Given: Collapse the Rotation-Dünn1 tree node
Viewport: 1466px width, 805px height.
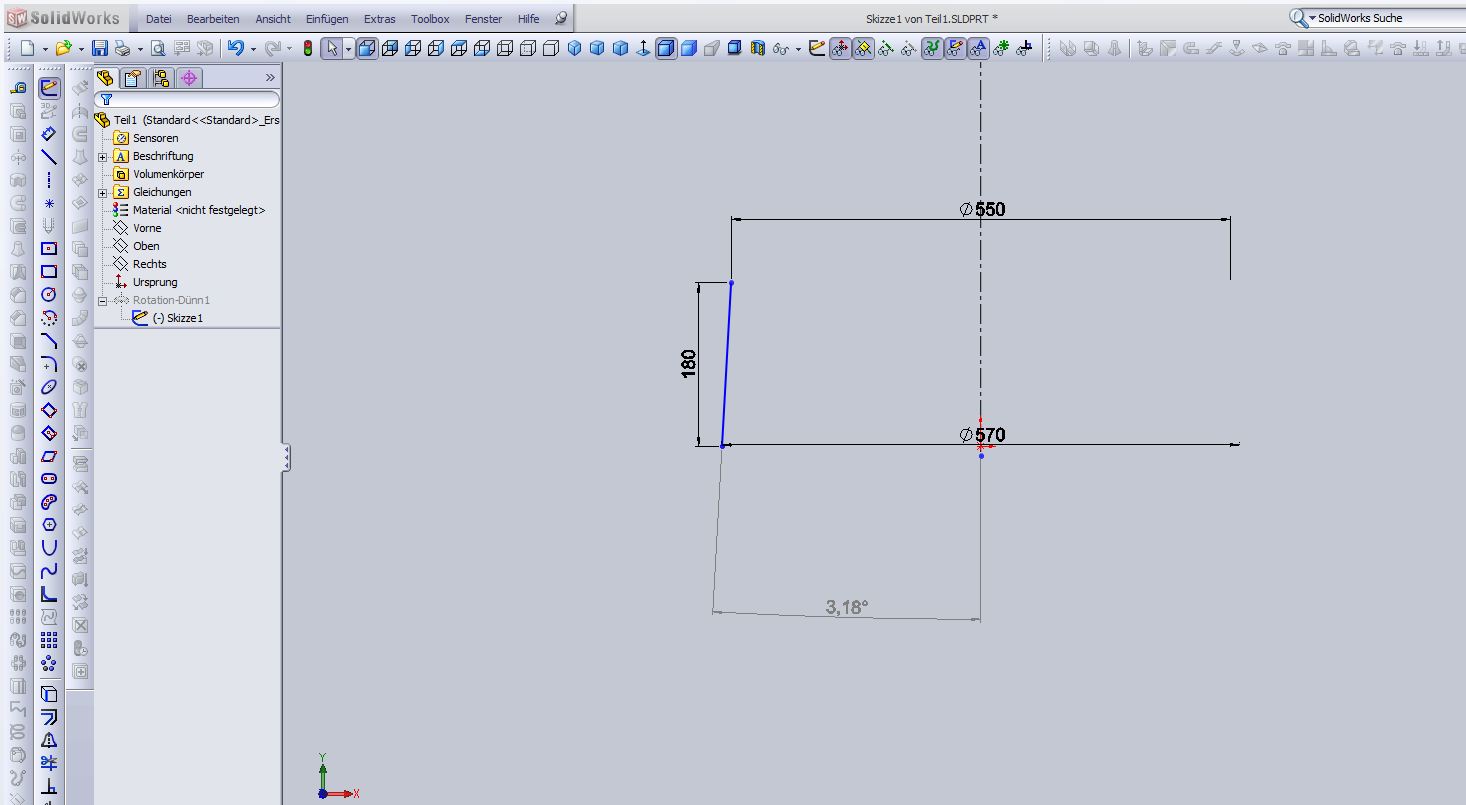Looking at the screenshot, I should tap(104, 301).
